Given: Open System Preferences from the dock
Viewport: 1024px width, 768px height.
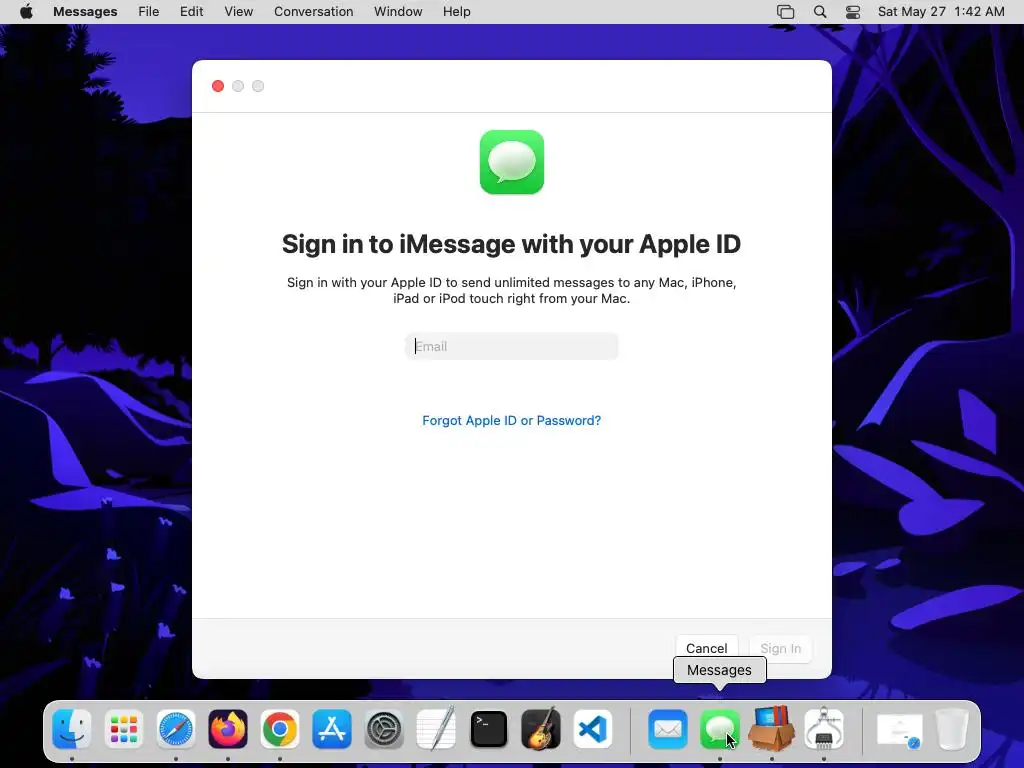Looking at the screenshot, I should tap(384, 729).
